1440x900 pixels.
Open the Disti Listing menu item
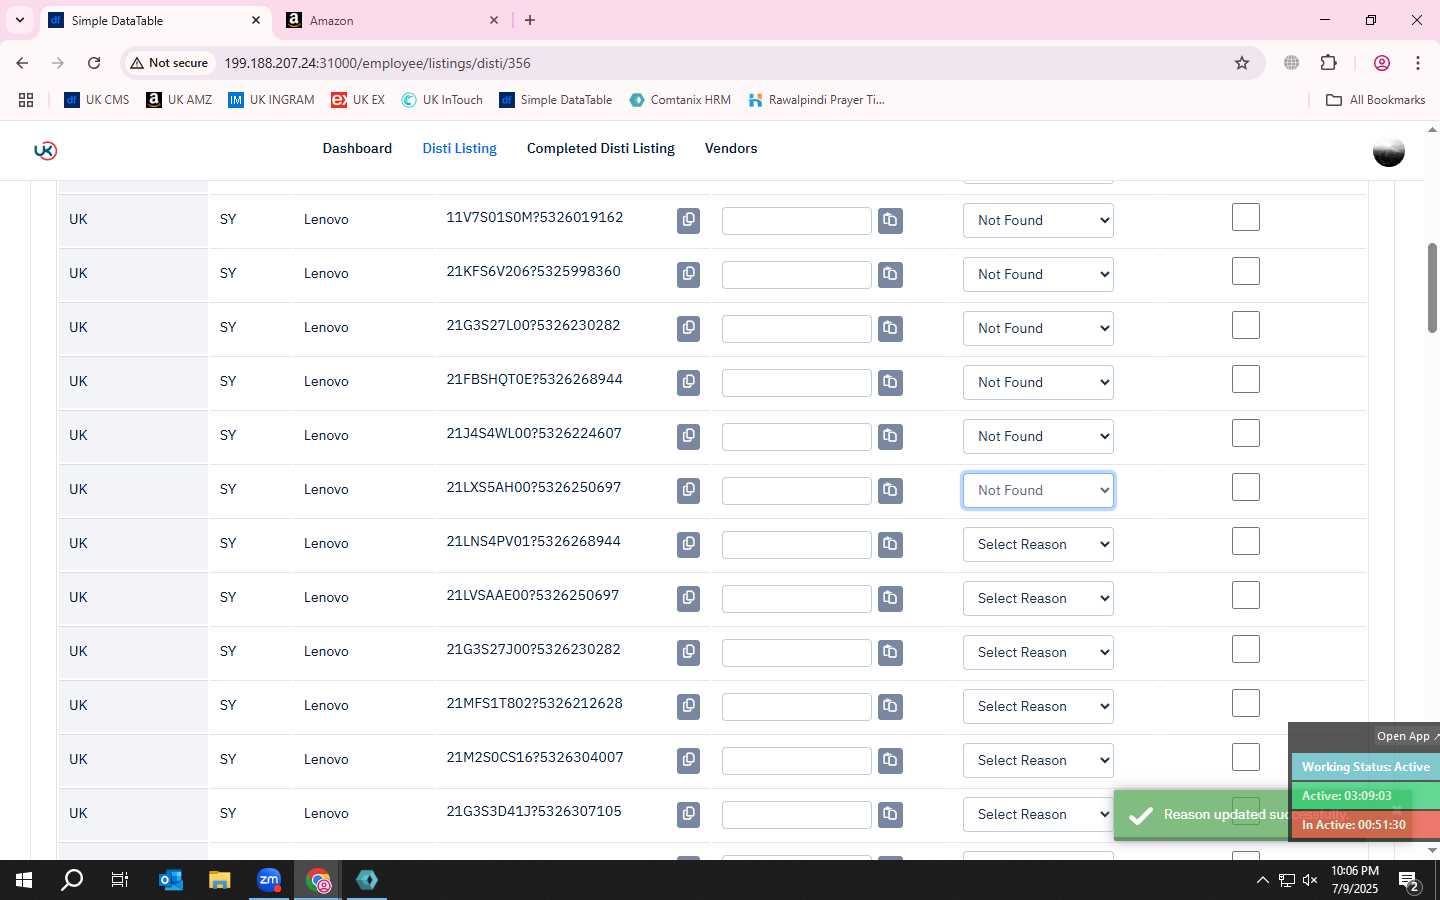(459, 148)
